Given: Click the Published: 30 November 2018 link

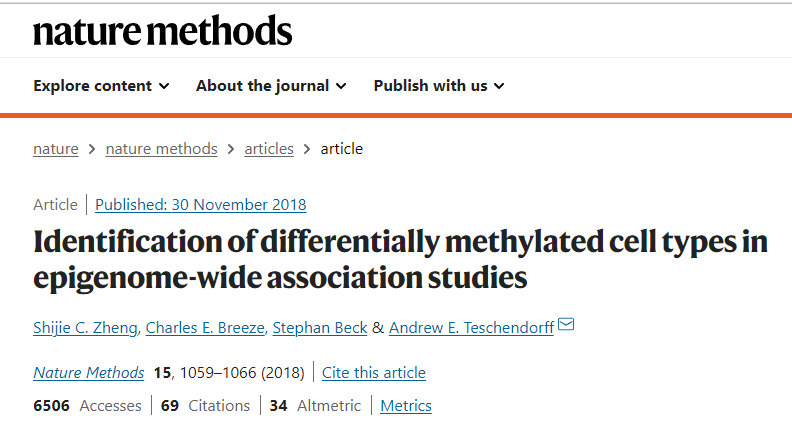Looking at the screenshot, I should click(201, 205).
